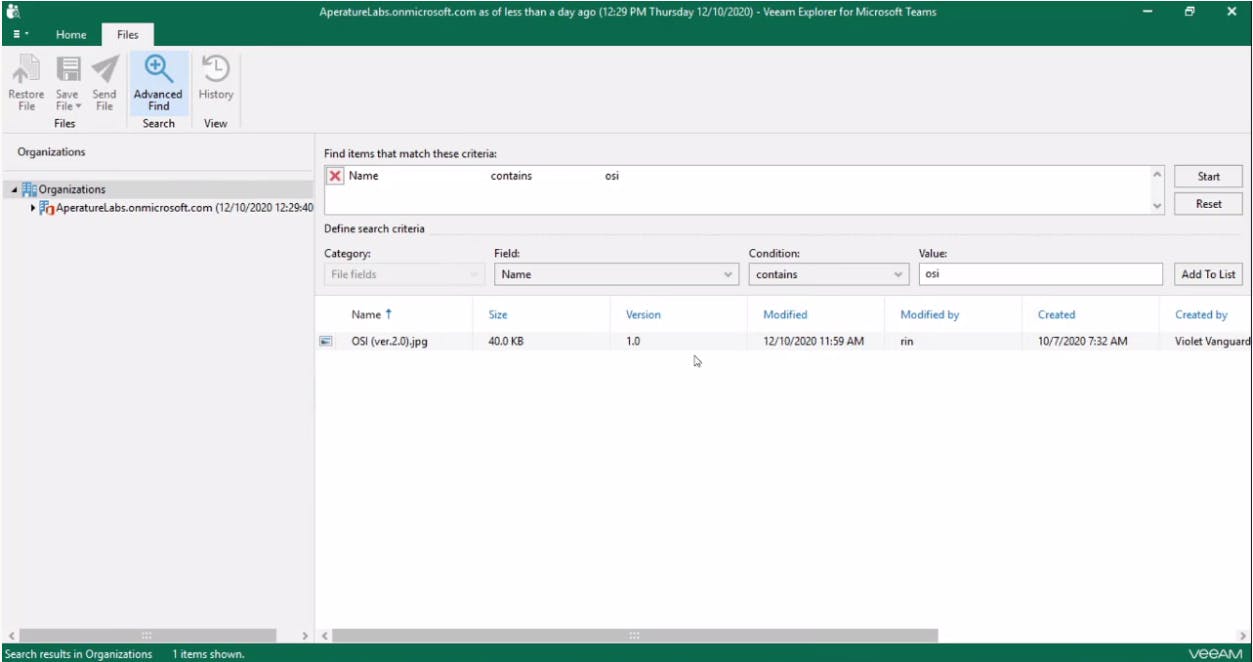
Task: Select the Files ribbon tab
Action: (128, 34)
